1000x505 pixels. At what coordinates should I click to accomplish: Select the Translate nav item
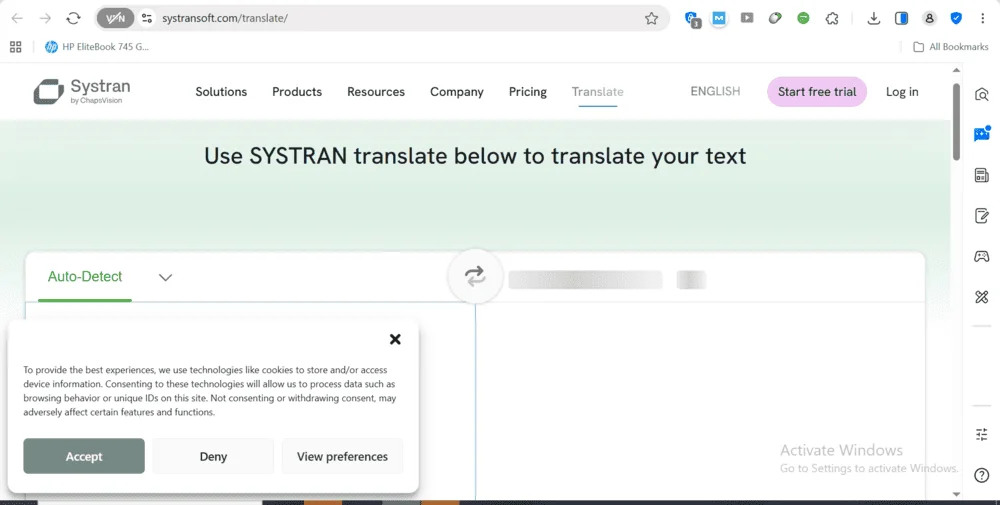pos(598,92)
